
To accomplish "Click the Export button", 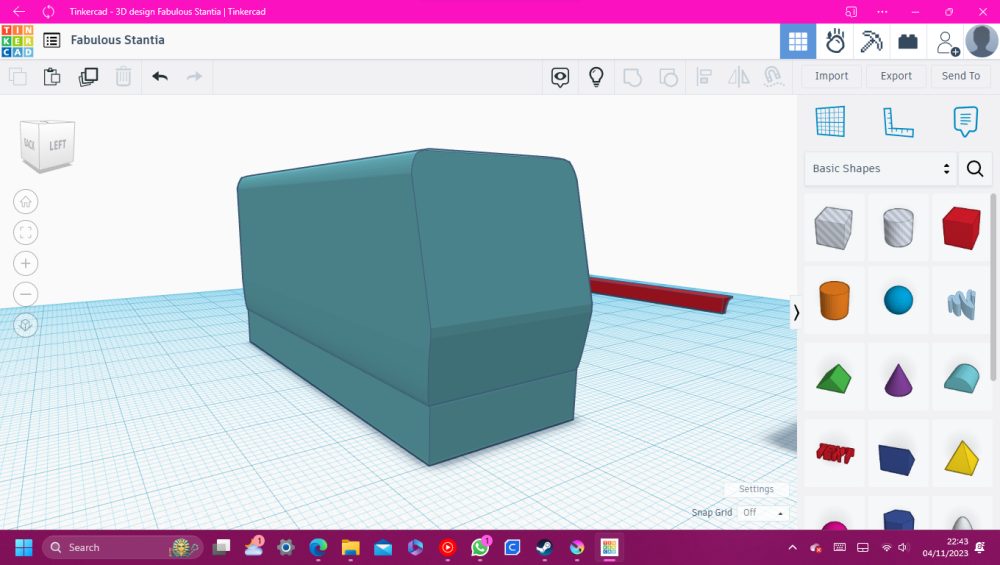I will pyautogui.click(x=896, y=76).
